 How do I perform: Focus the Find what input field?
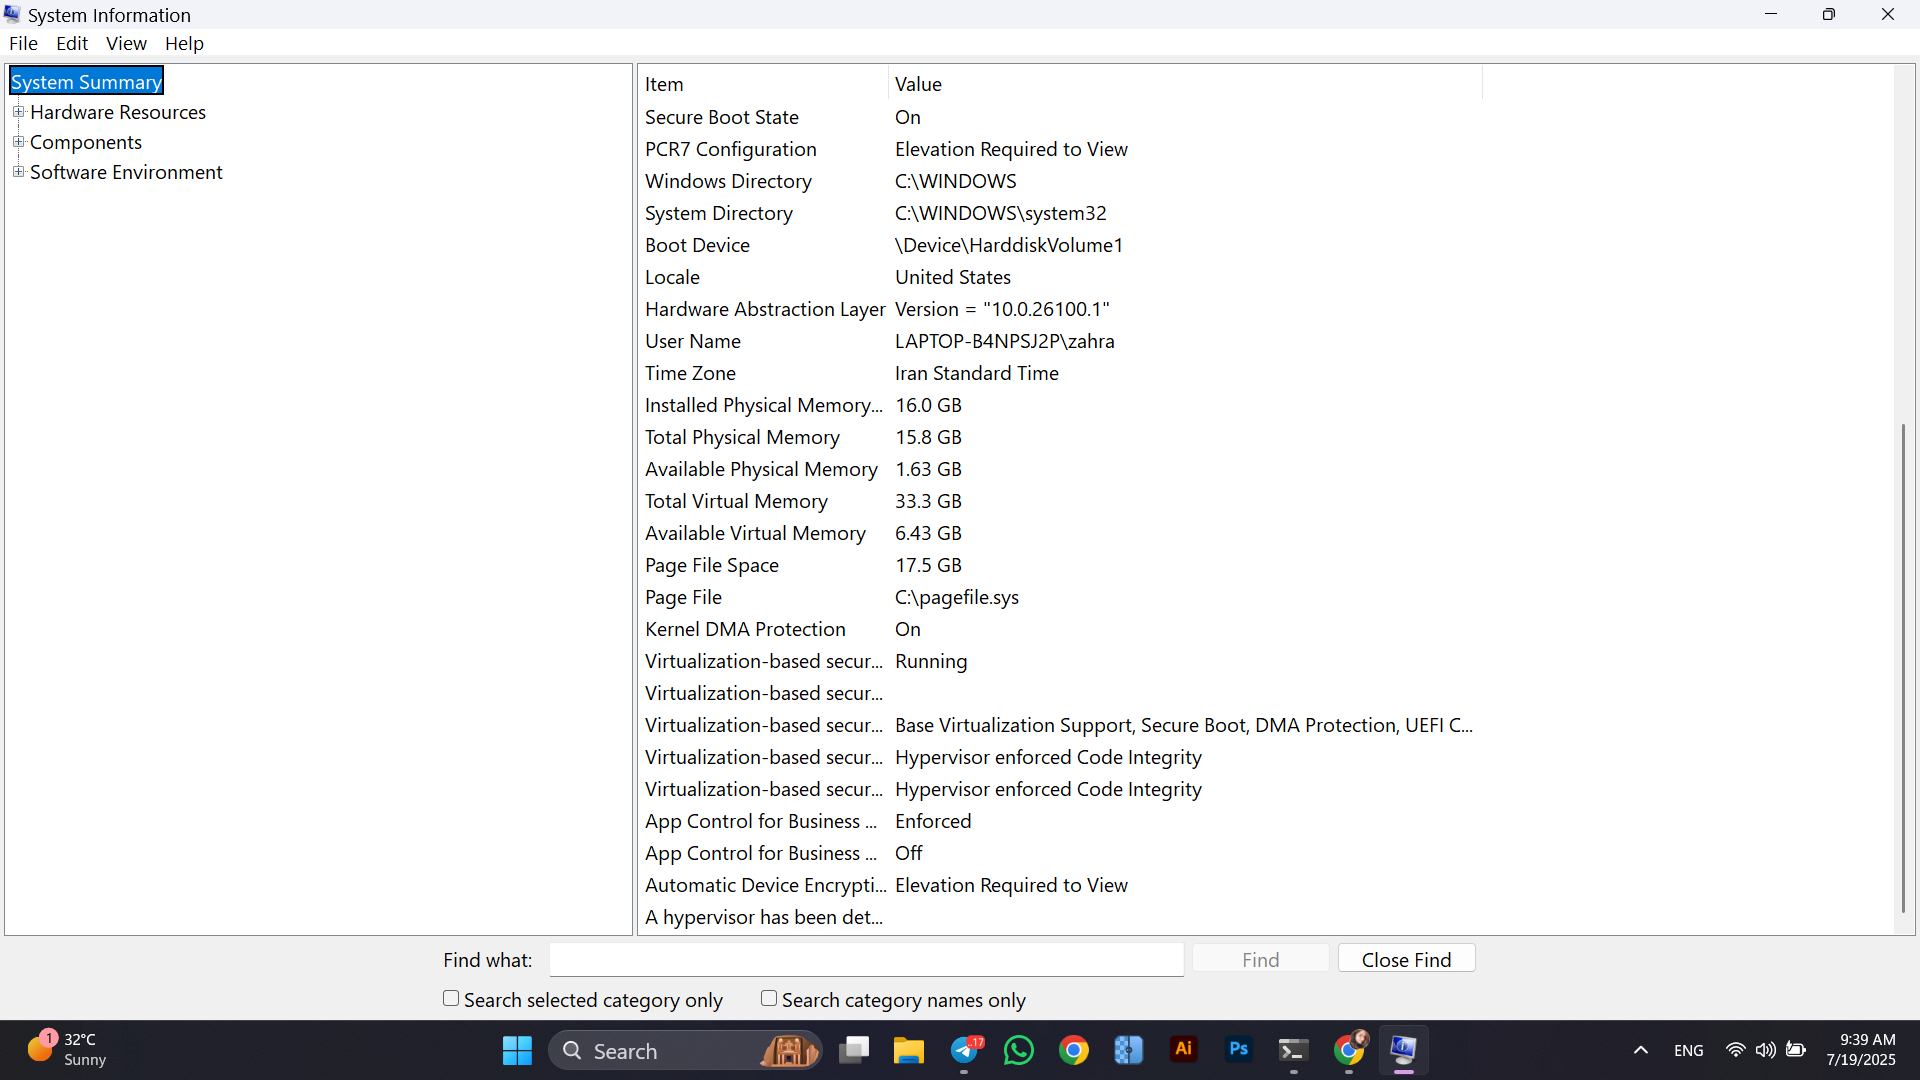[x=866, y=959]
